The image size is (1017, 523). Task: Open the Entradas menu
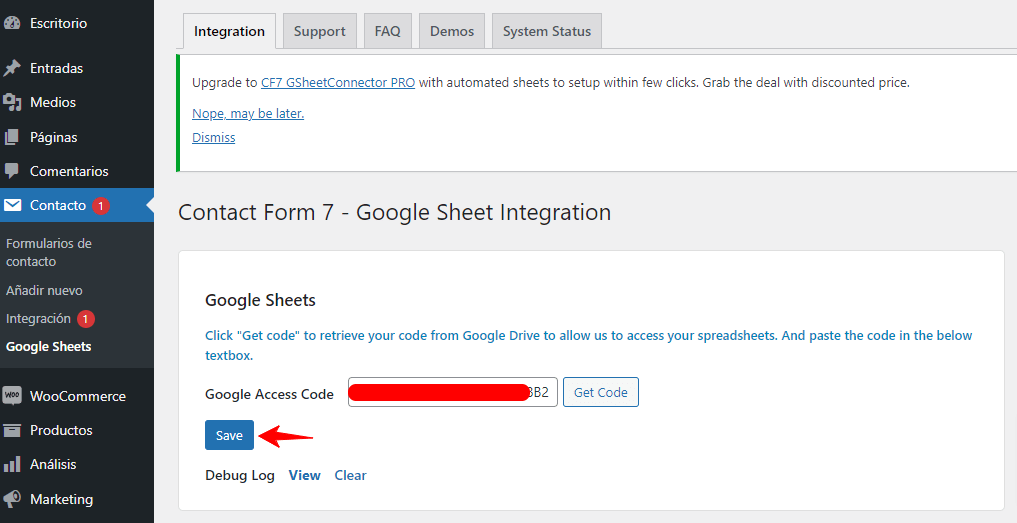(x=56, y=68)
